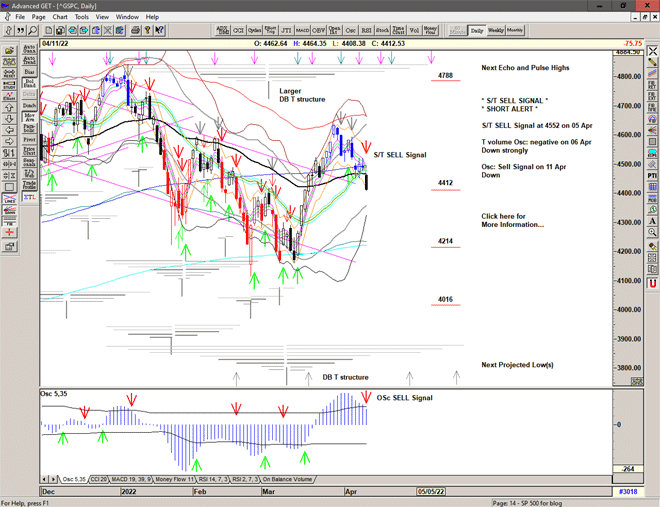Select the CCI indicator toolbar button
660x507 pixels.
pos(240,30)
